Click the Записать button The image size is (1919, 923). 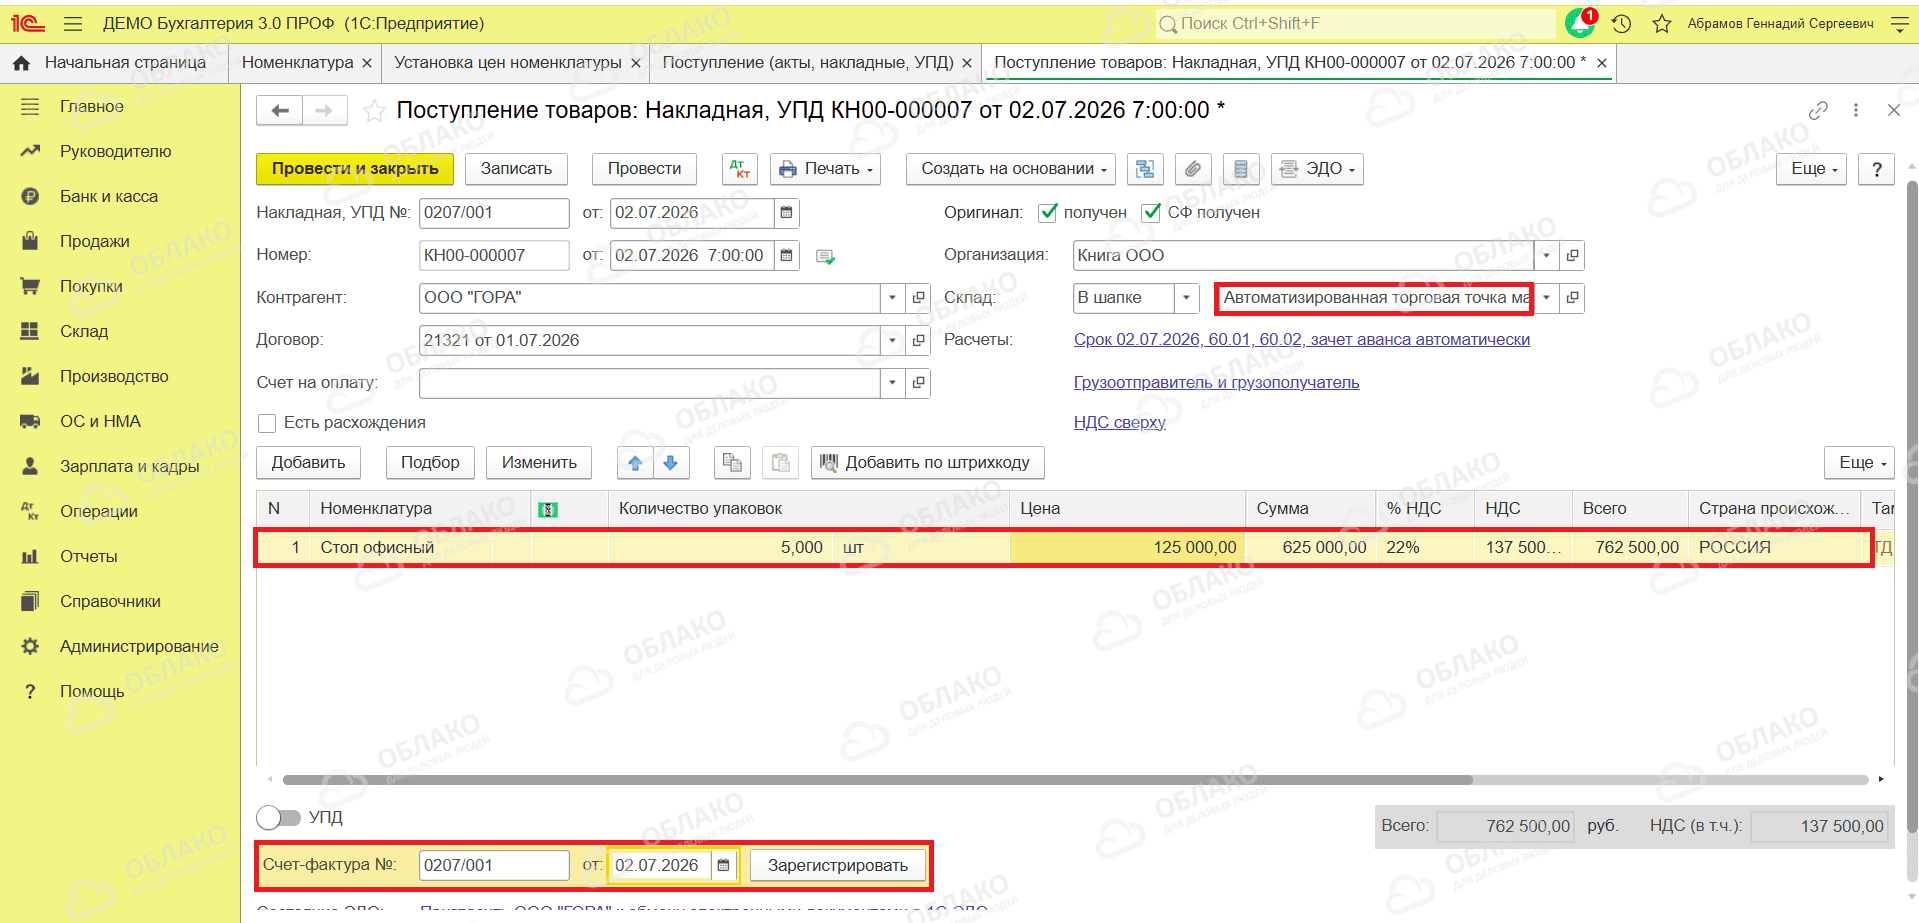point(516,169)
